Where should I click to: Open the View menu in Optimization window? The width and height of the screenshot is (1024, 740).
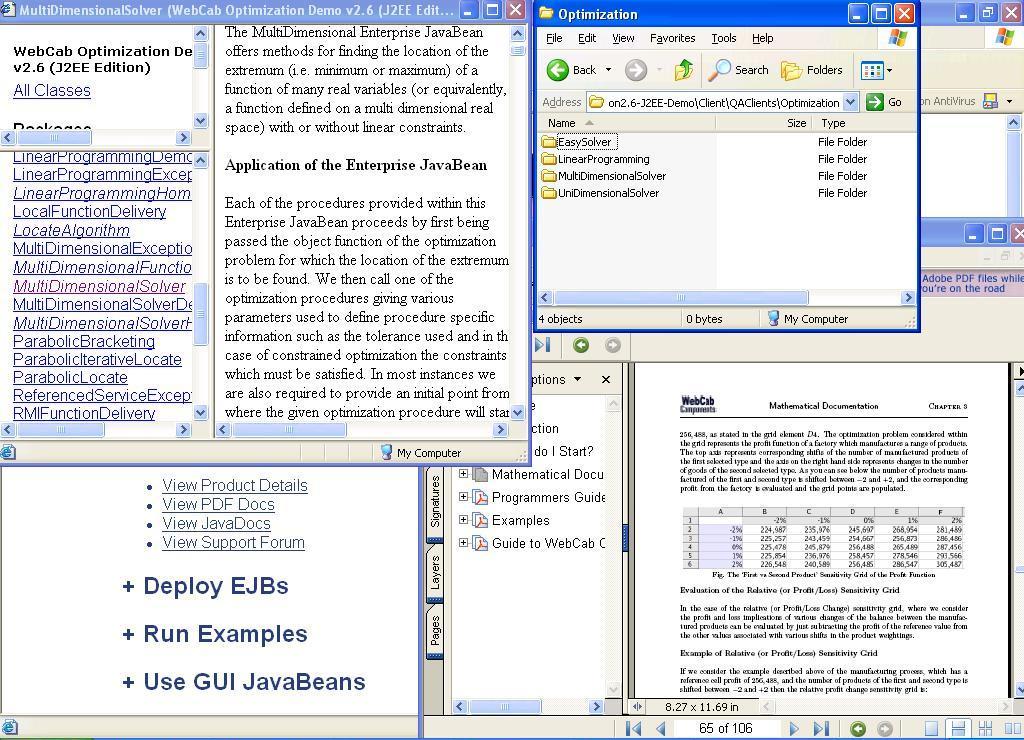pyautogui.click(x=623, y=39)
